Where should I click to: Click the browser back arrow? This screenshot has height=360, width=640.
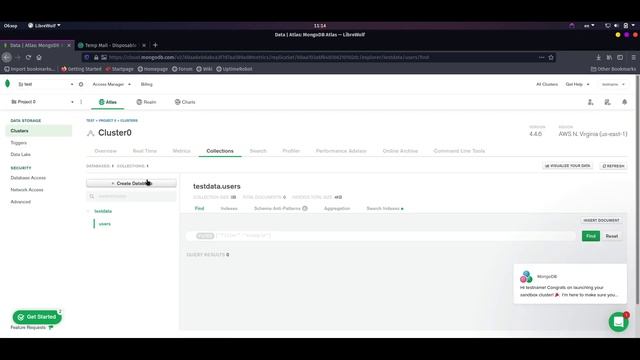7,58
